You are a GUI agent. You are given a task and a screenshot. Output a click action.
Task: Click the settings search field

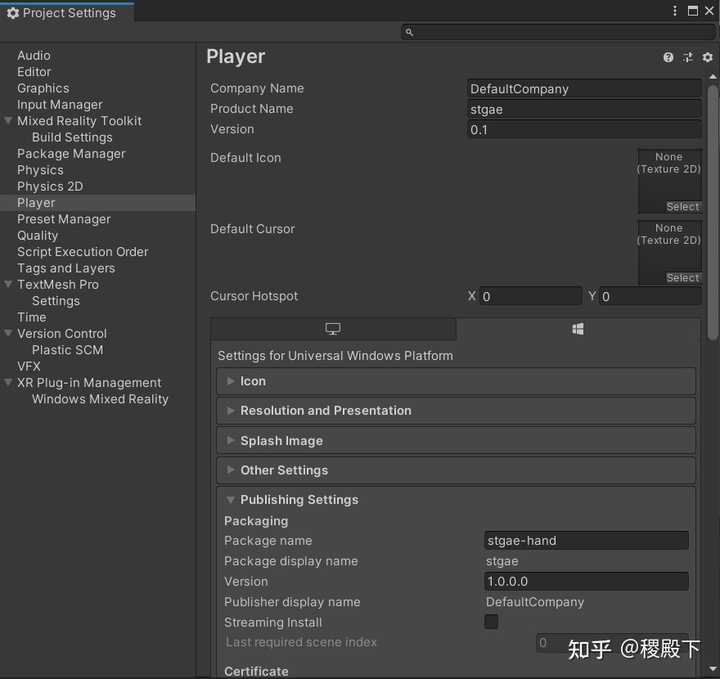tap(558, 32)
